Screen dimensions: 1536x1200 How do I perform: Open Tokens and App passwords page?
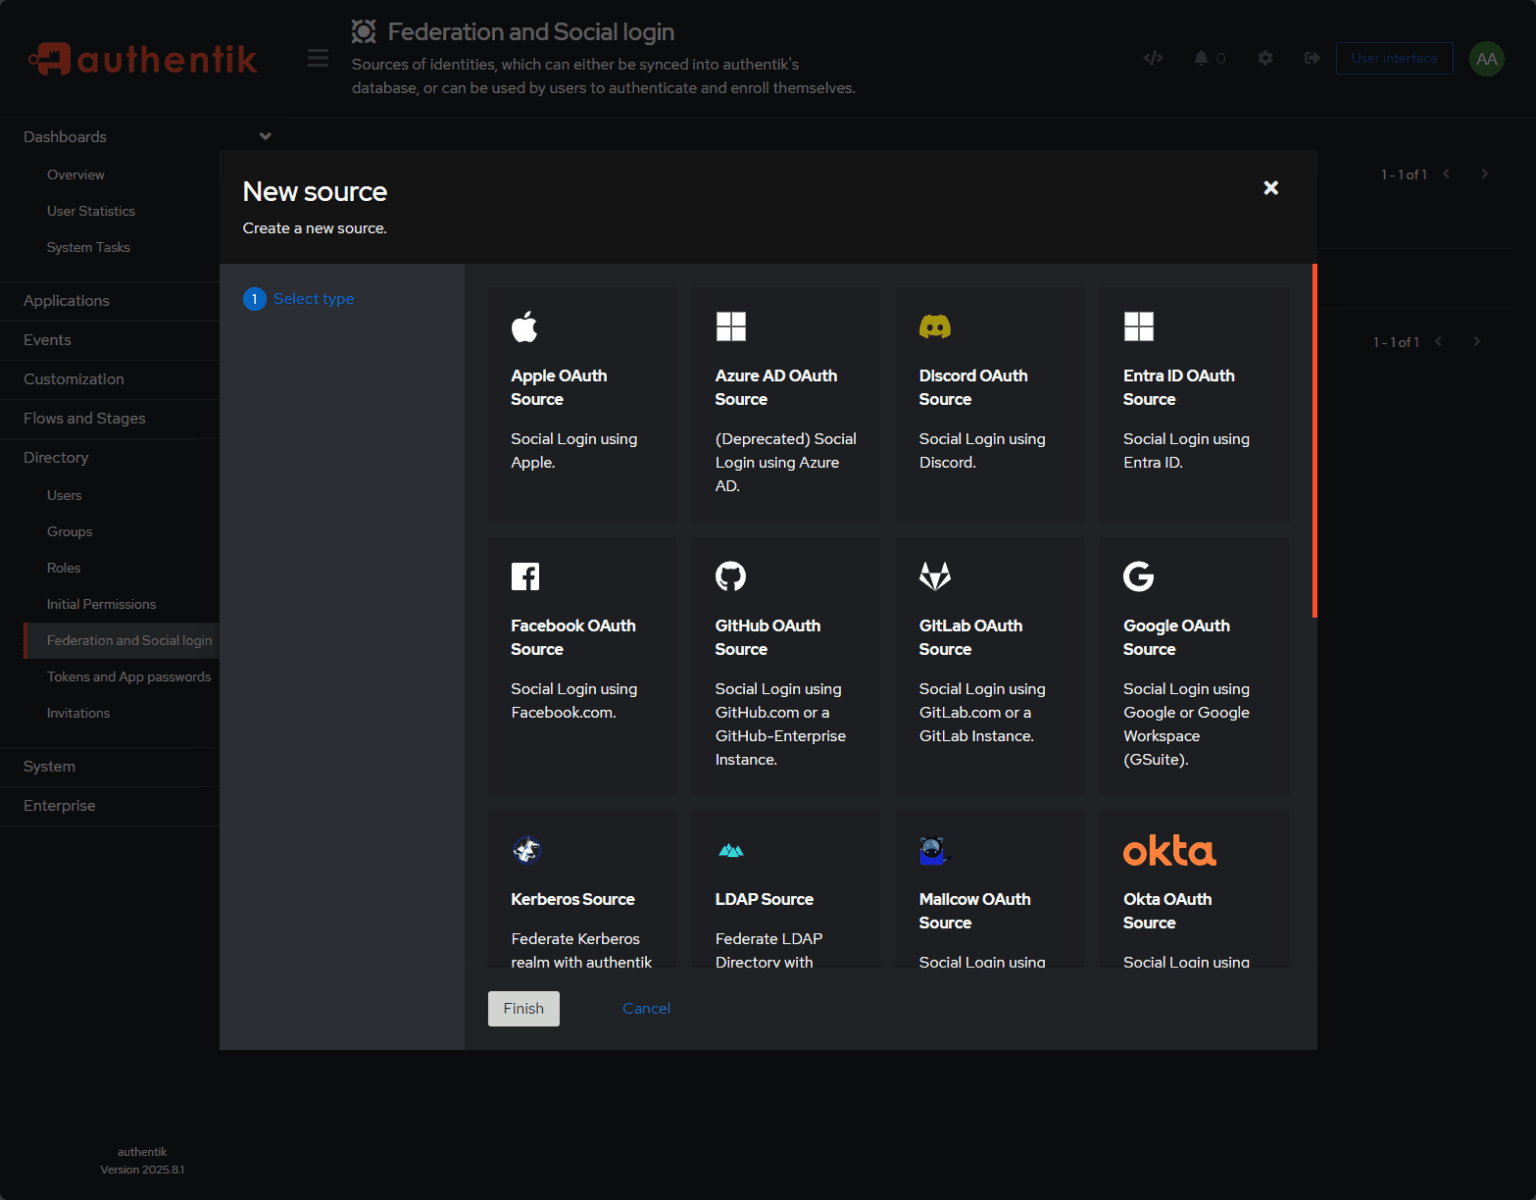(129, 676)
